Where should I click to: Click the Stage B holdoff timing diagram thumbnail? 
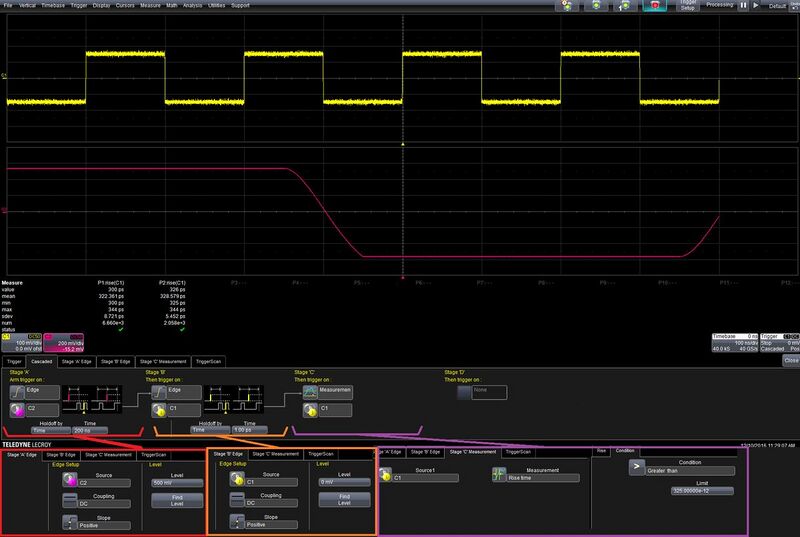pyautogui.click(x=234, y=399)
